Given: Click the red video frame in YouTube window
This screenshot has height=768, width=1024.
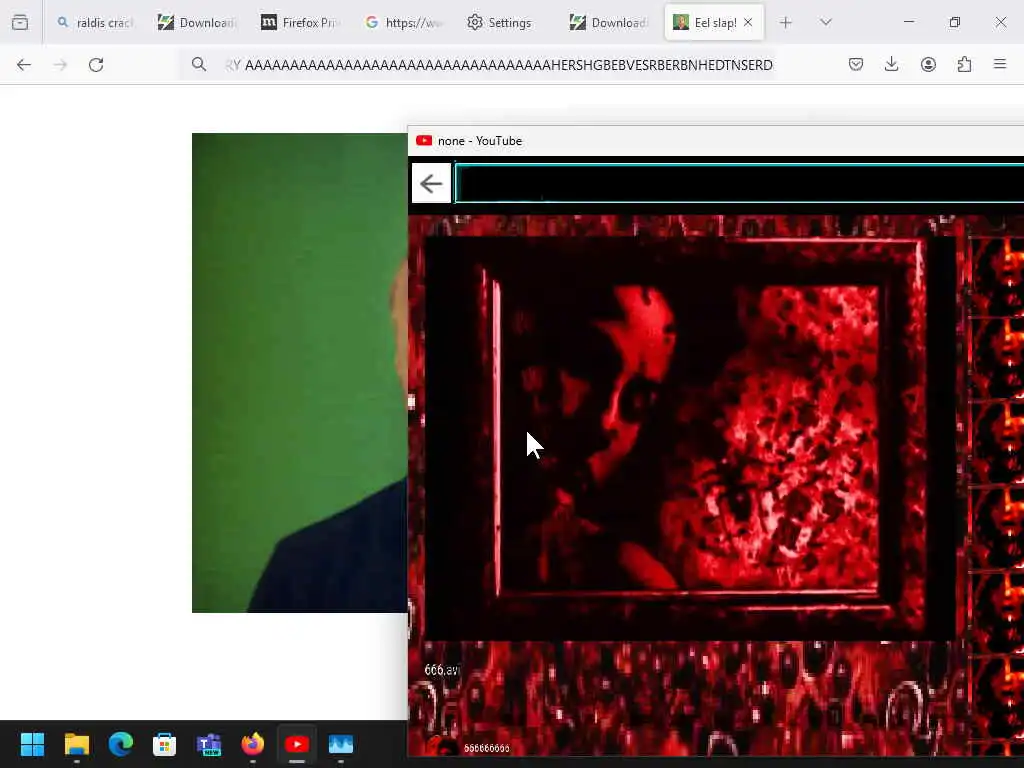Looking at the screenshot, I should pos(690,438).
